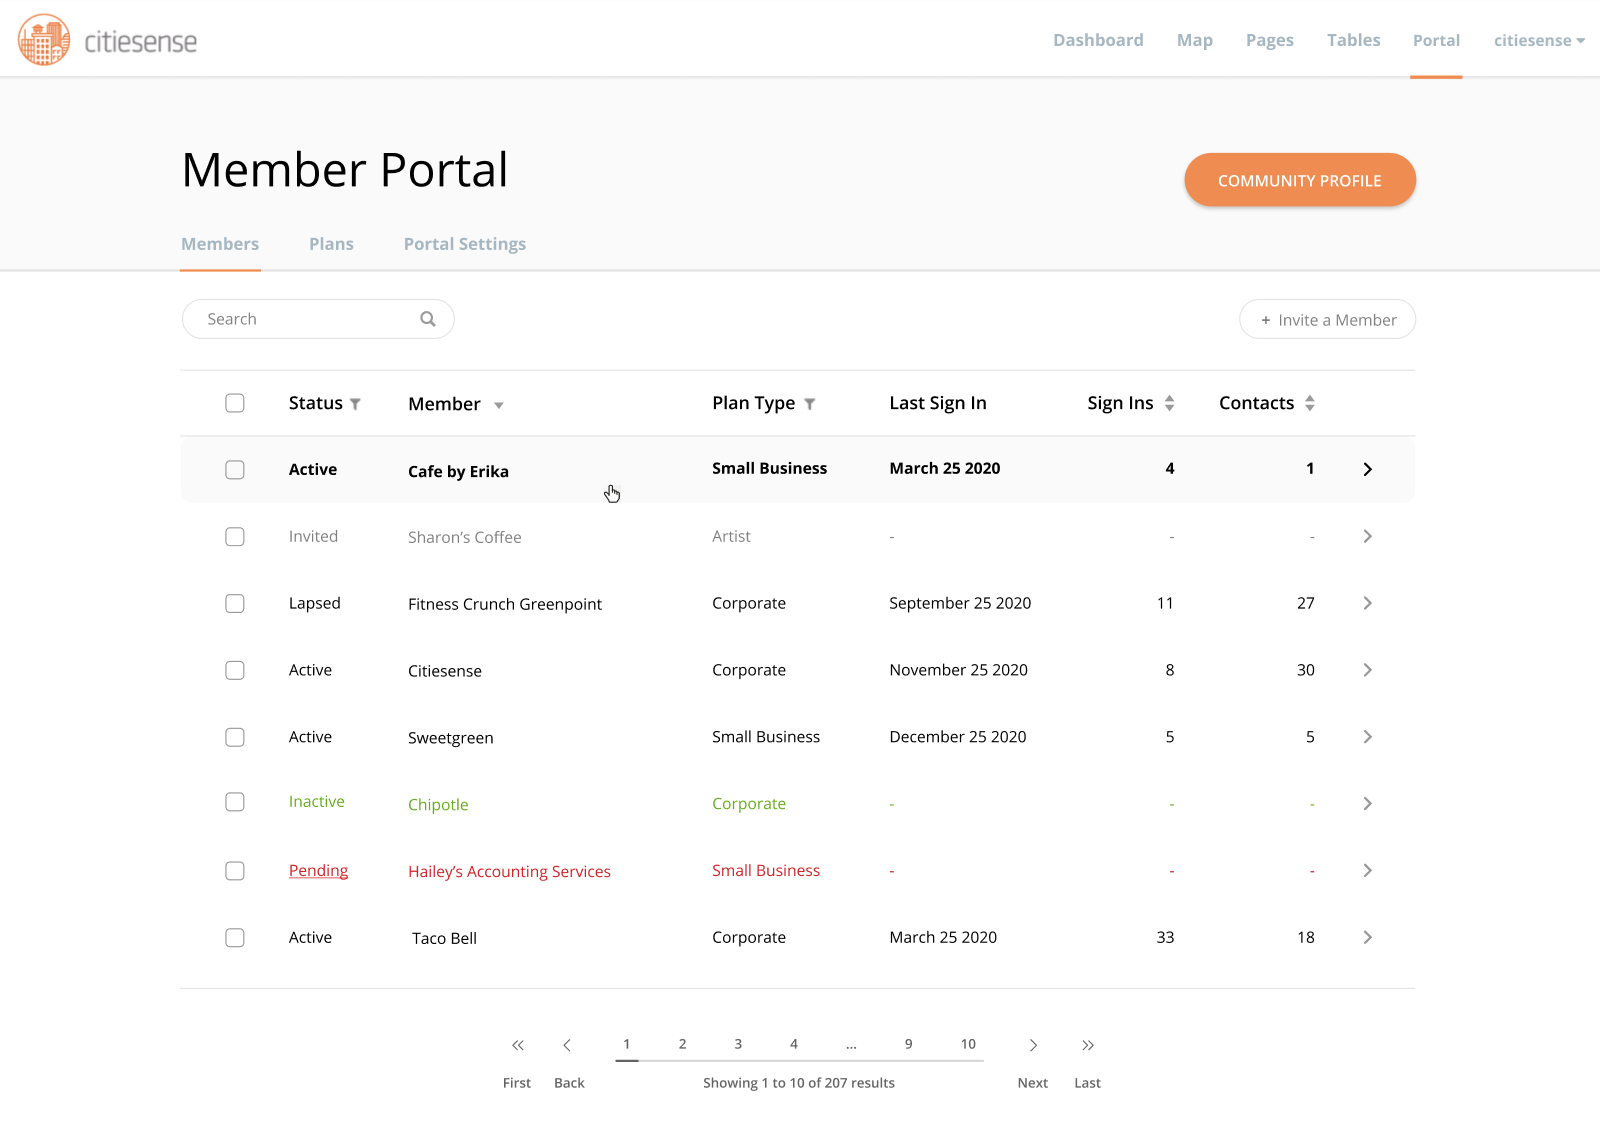The image size is (1600, 1140).
Task: Go to page 4
Action: pyautogui.click(x=794, y=1044)
